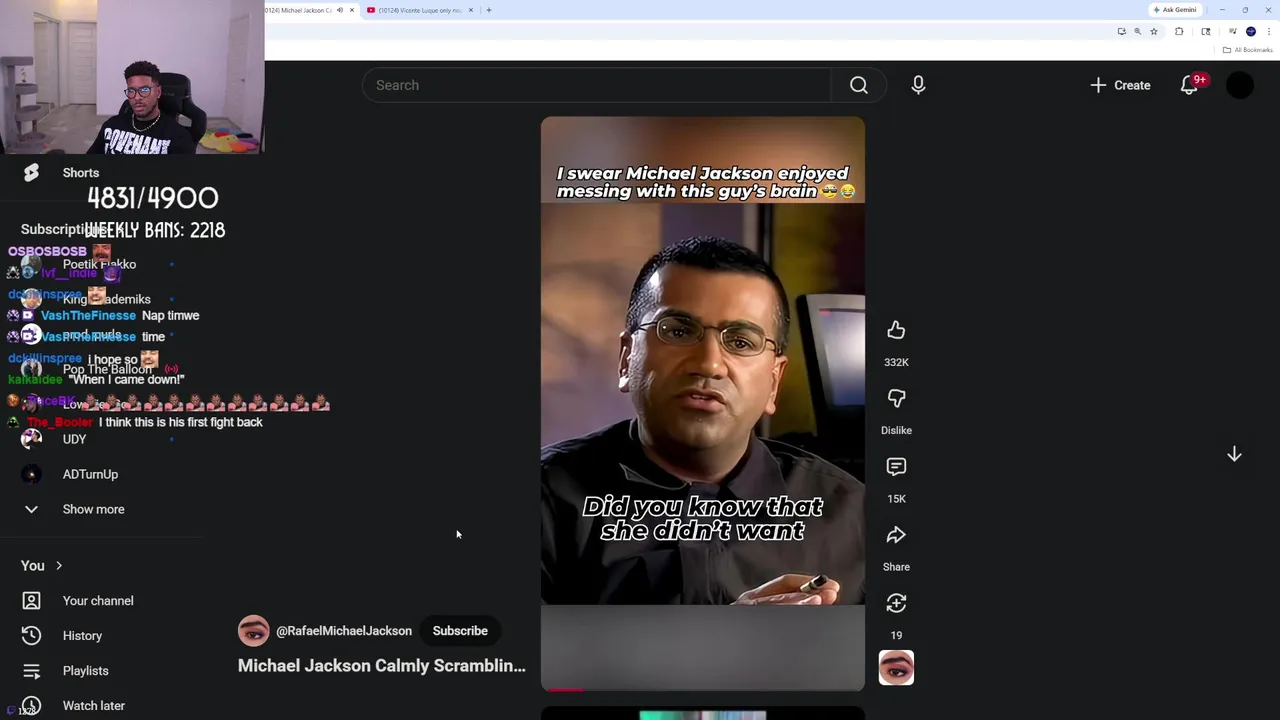Focus the YouTube Search field
The height and width of the screenshot is (720, 1280).
click(597, 85)
